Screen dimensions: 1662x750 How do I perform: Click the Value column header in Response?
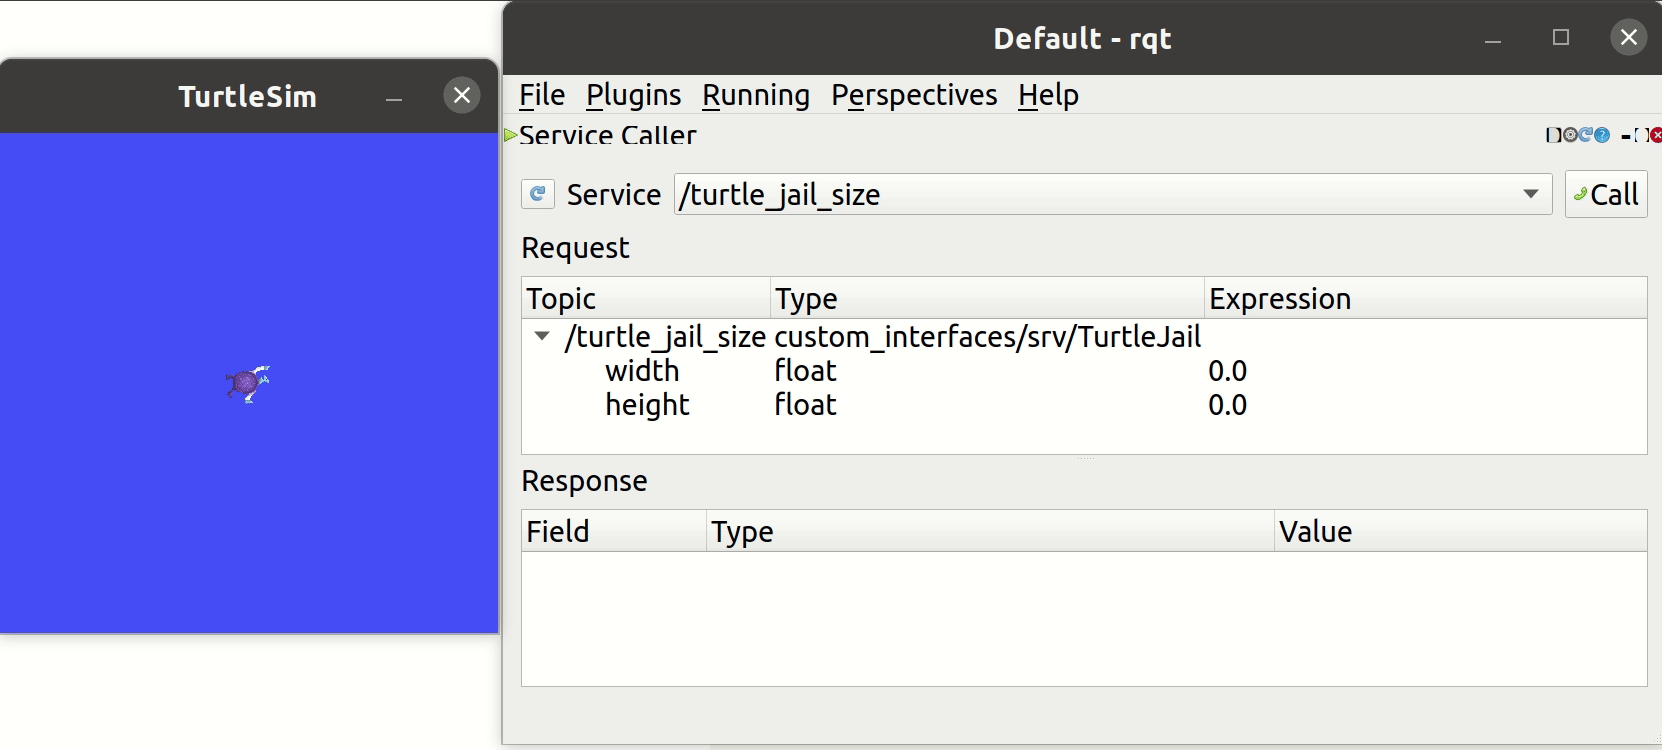click(x=1460, y=531)
